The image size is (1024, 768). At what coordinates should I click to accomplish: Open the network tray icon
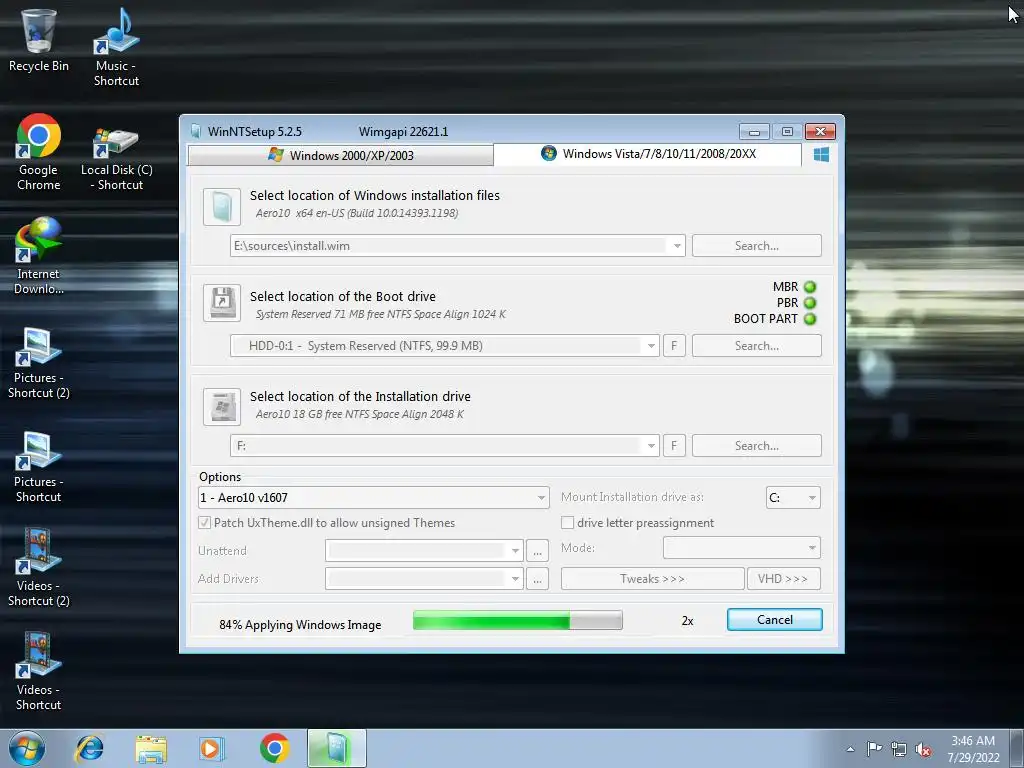[x=899, y=749]
